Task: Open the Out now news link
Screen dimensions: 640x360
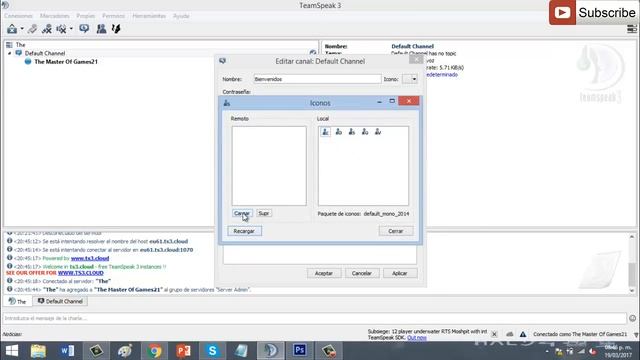Action: [416, 338]
